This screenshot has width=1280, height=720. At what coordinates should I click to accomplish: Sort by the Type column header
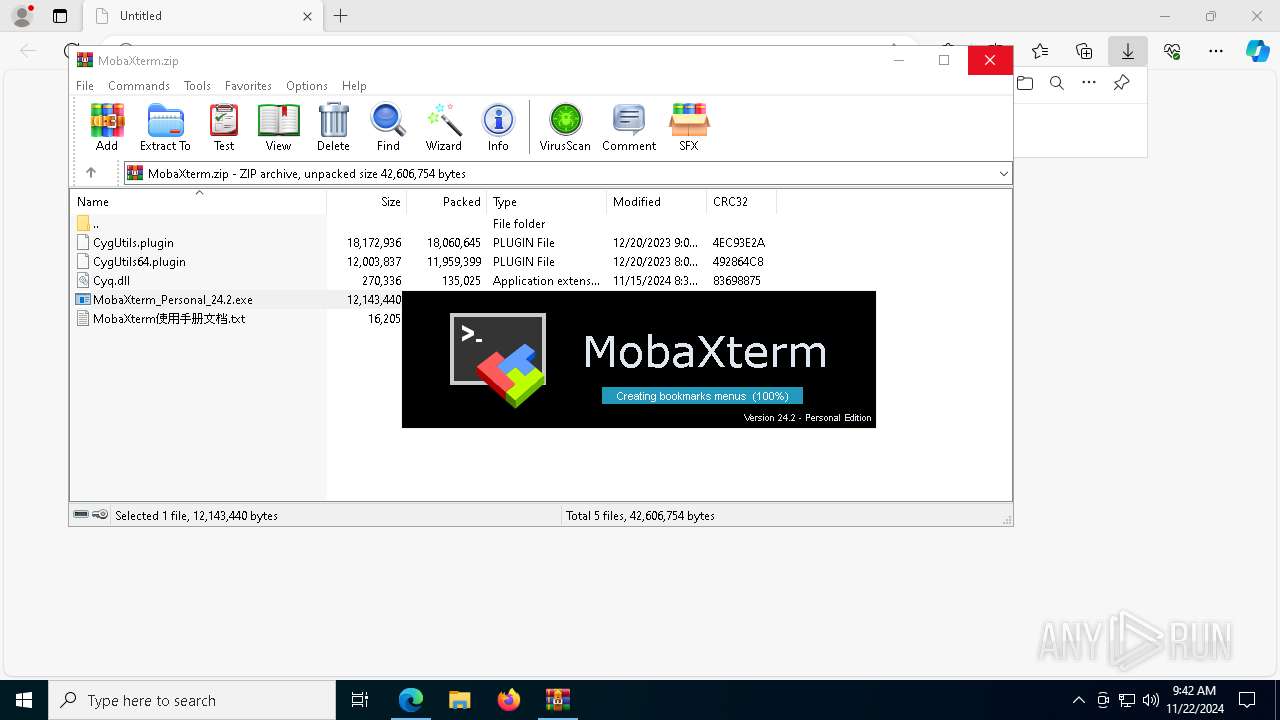tap(547, 201)
